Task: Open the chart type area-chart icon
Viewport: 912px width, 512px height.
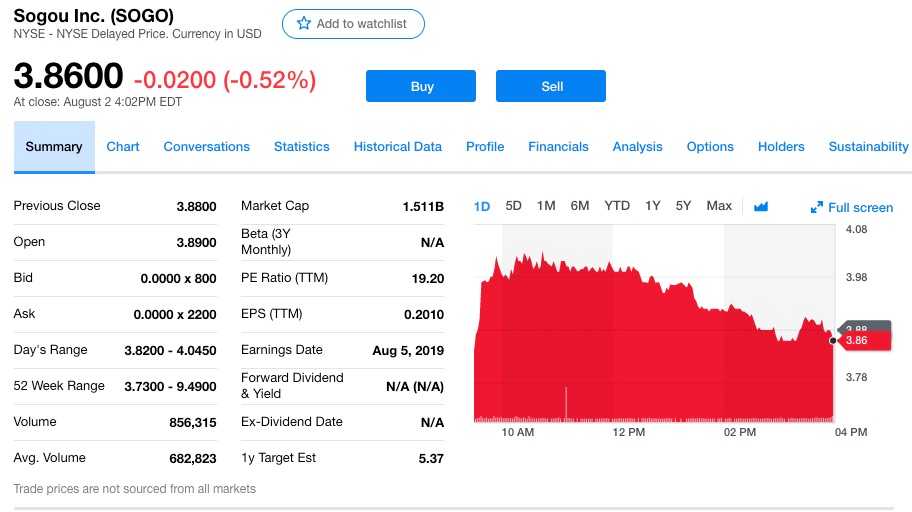Action: click(761, 207)
